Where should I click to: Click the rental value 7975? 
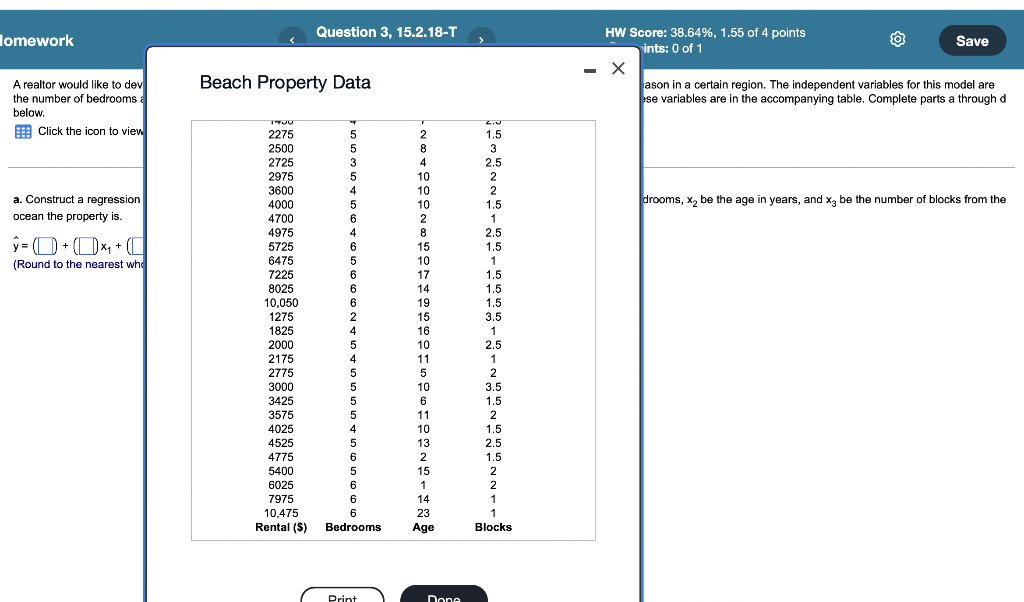point(281,499)
